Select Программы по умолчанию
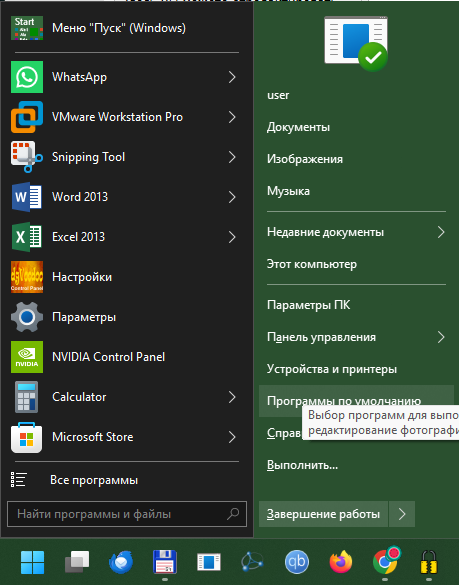 356,401
